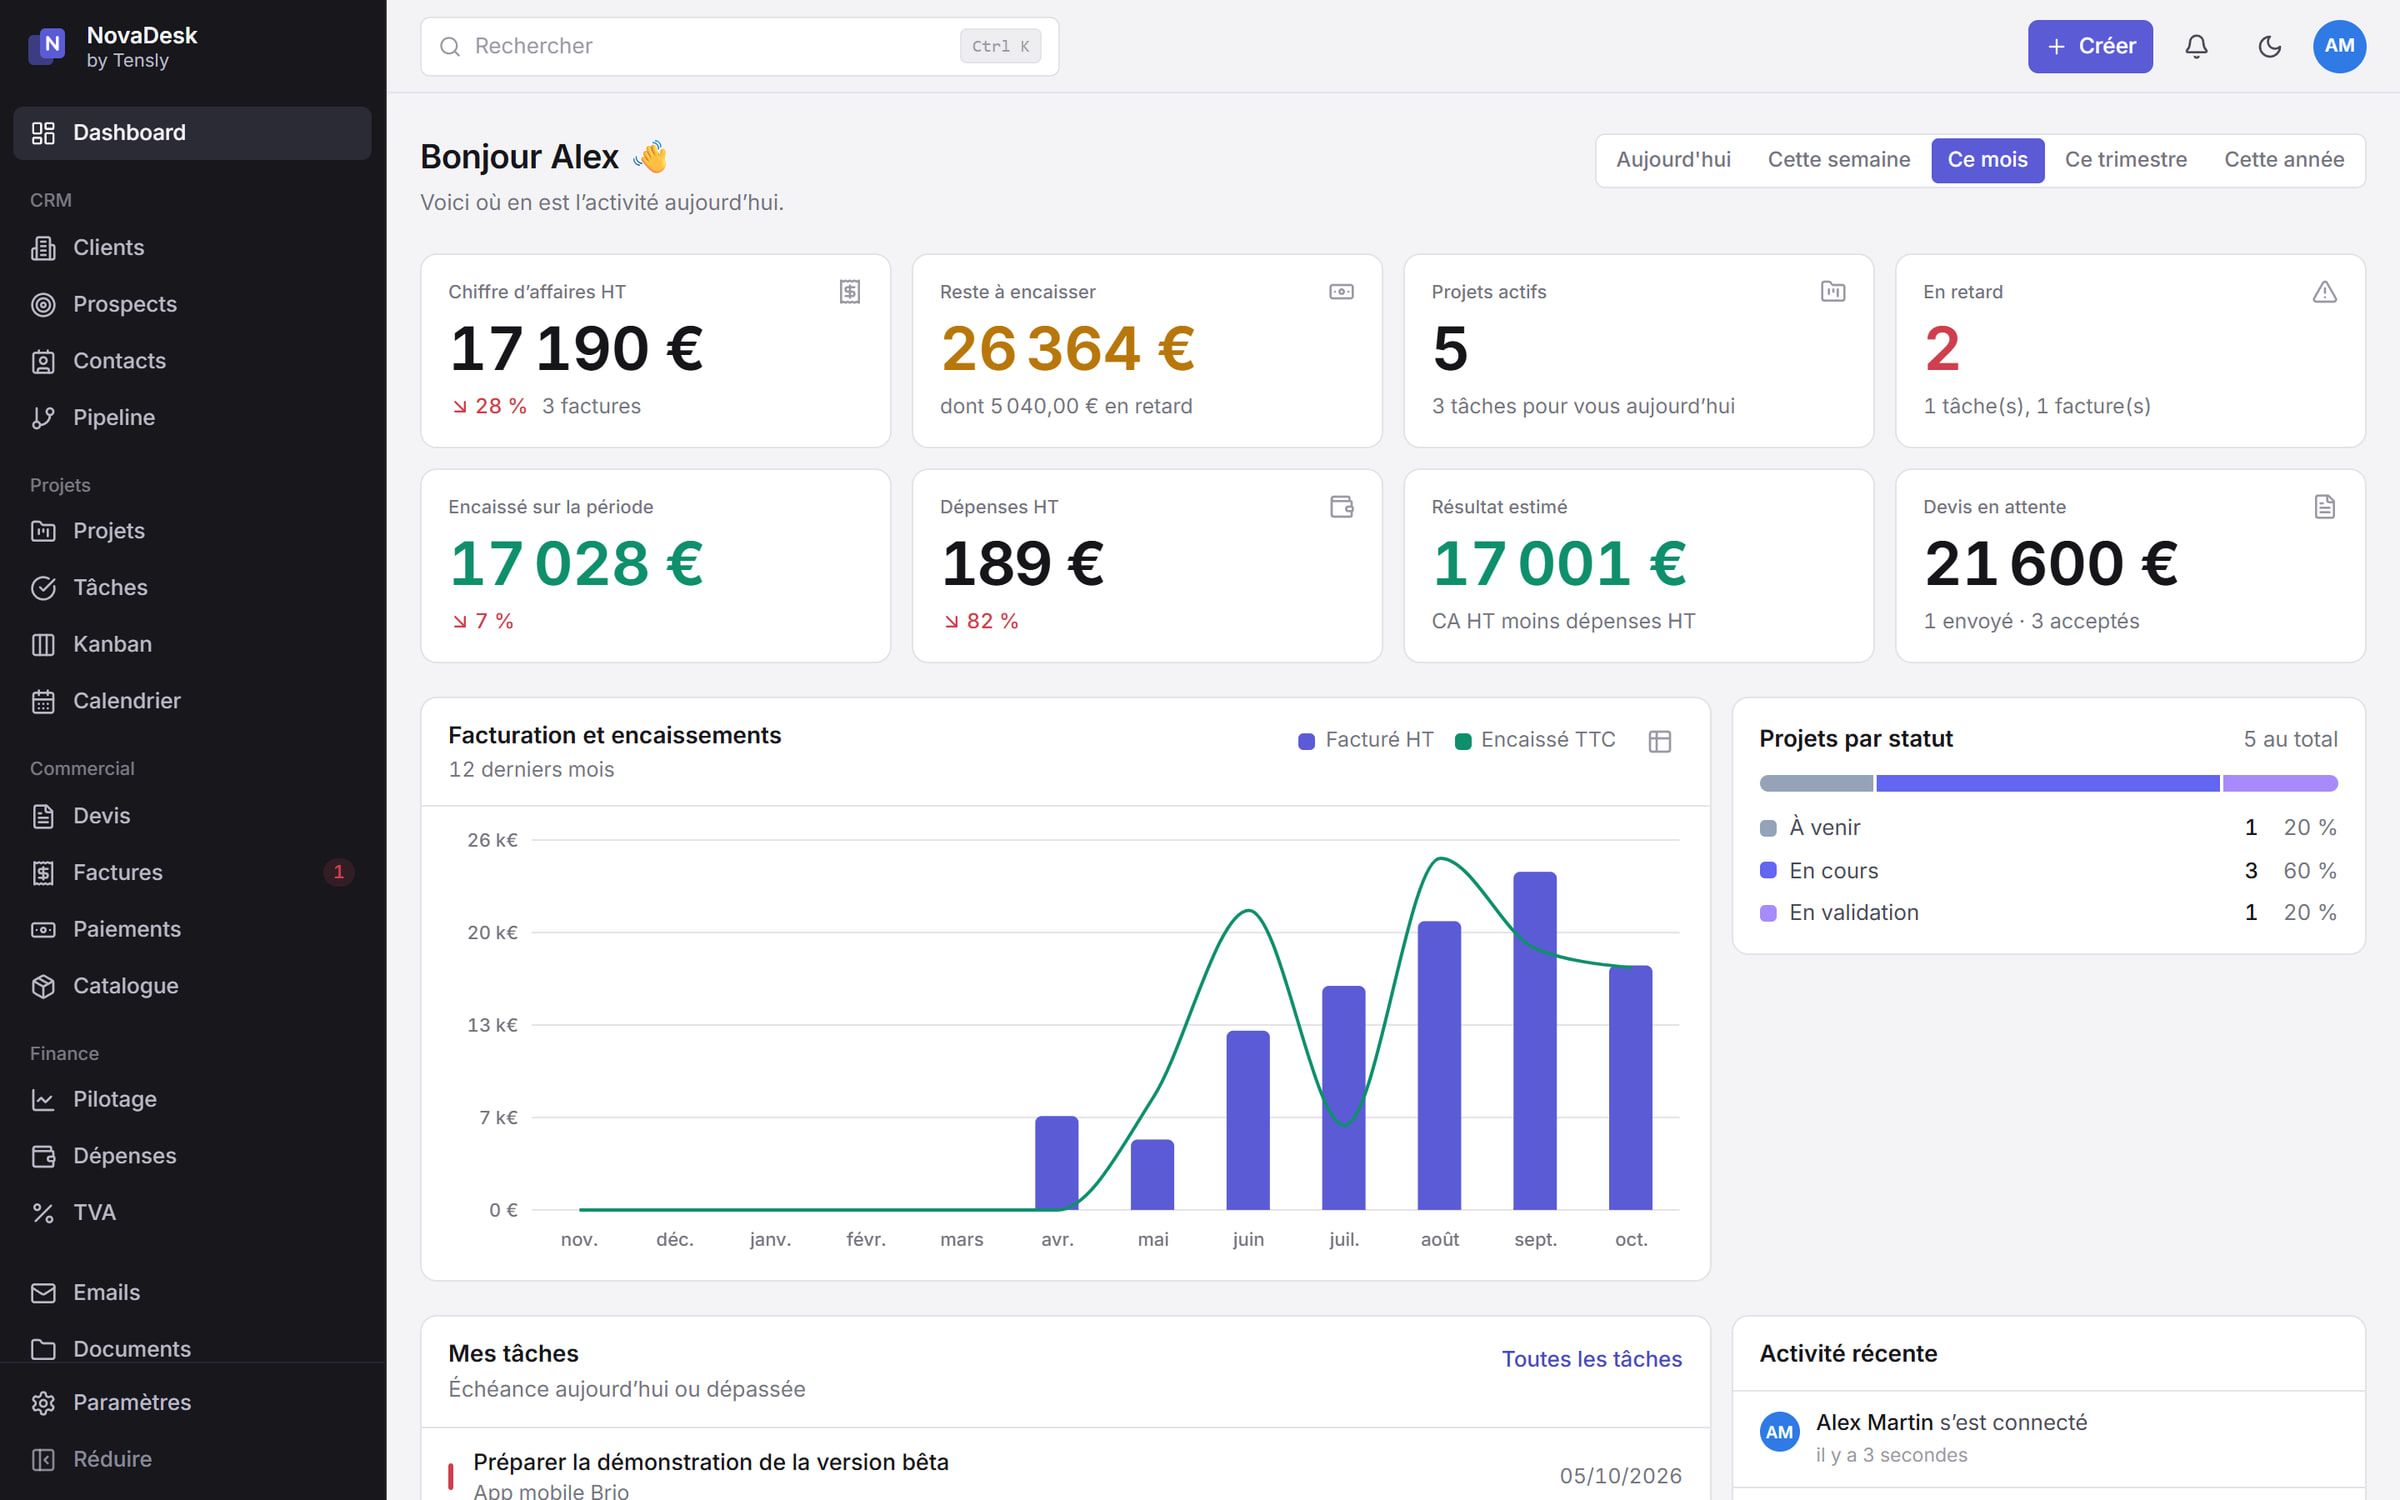The width and height of the screenshot is (2400, 1500).
Task: Toggle Encaissé TTC legend swatch
Action: [1462, 741]
